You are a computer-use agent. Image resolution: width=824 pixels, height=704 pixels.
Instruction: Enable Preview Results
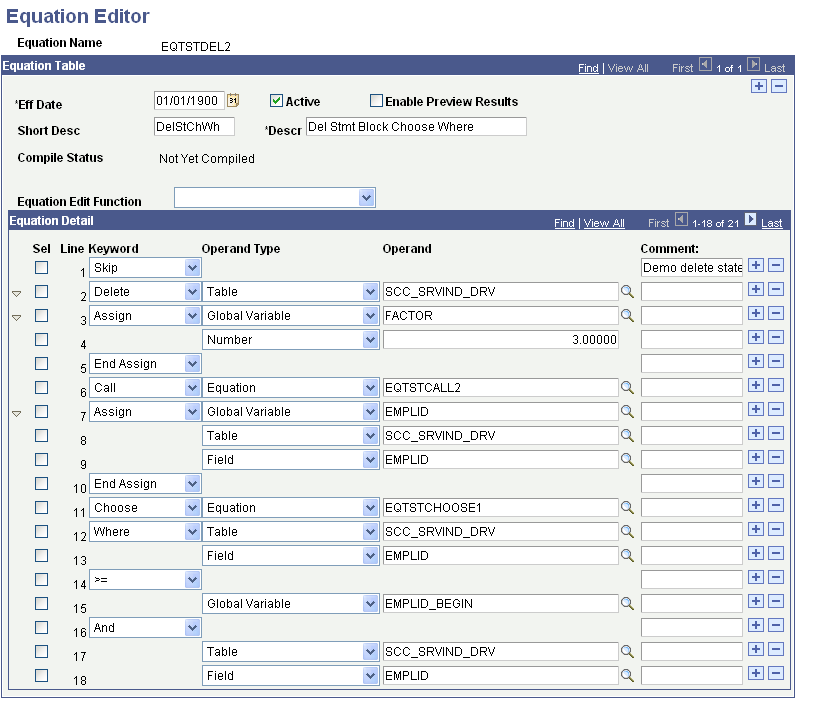pos(376,100)
